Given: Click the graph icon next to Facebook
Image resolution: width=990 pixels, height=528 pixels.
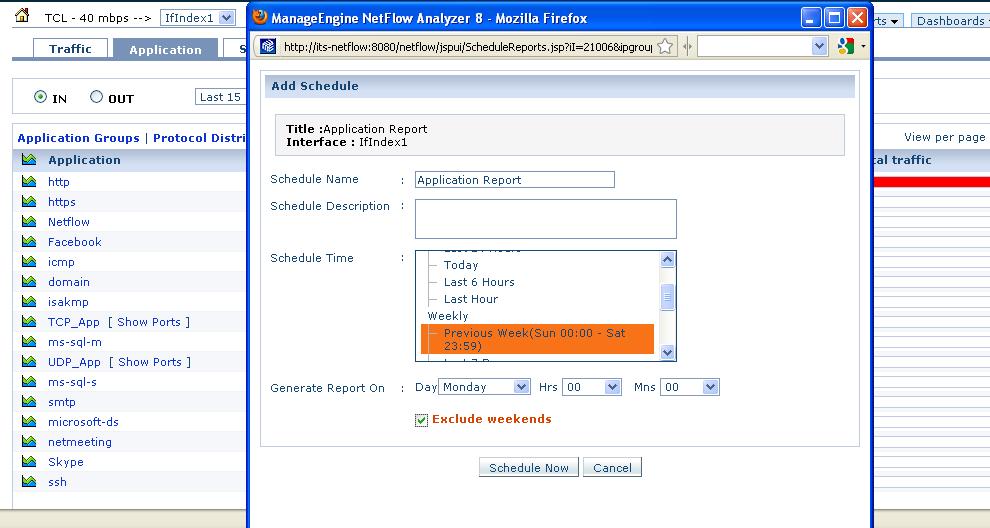Looking at the screenshot, I should tap(29, 242).
